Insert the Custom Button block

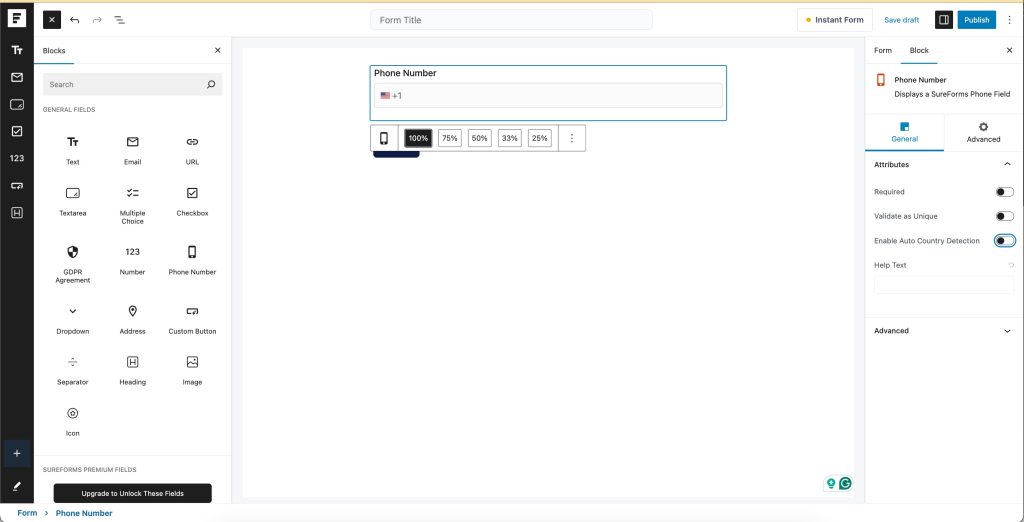[x=192, y=317]
